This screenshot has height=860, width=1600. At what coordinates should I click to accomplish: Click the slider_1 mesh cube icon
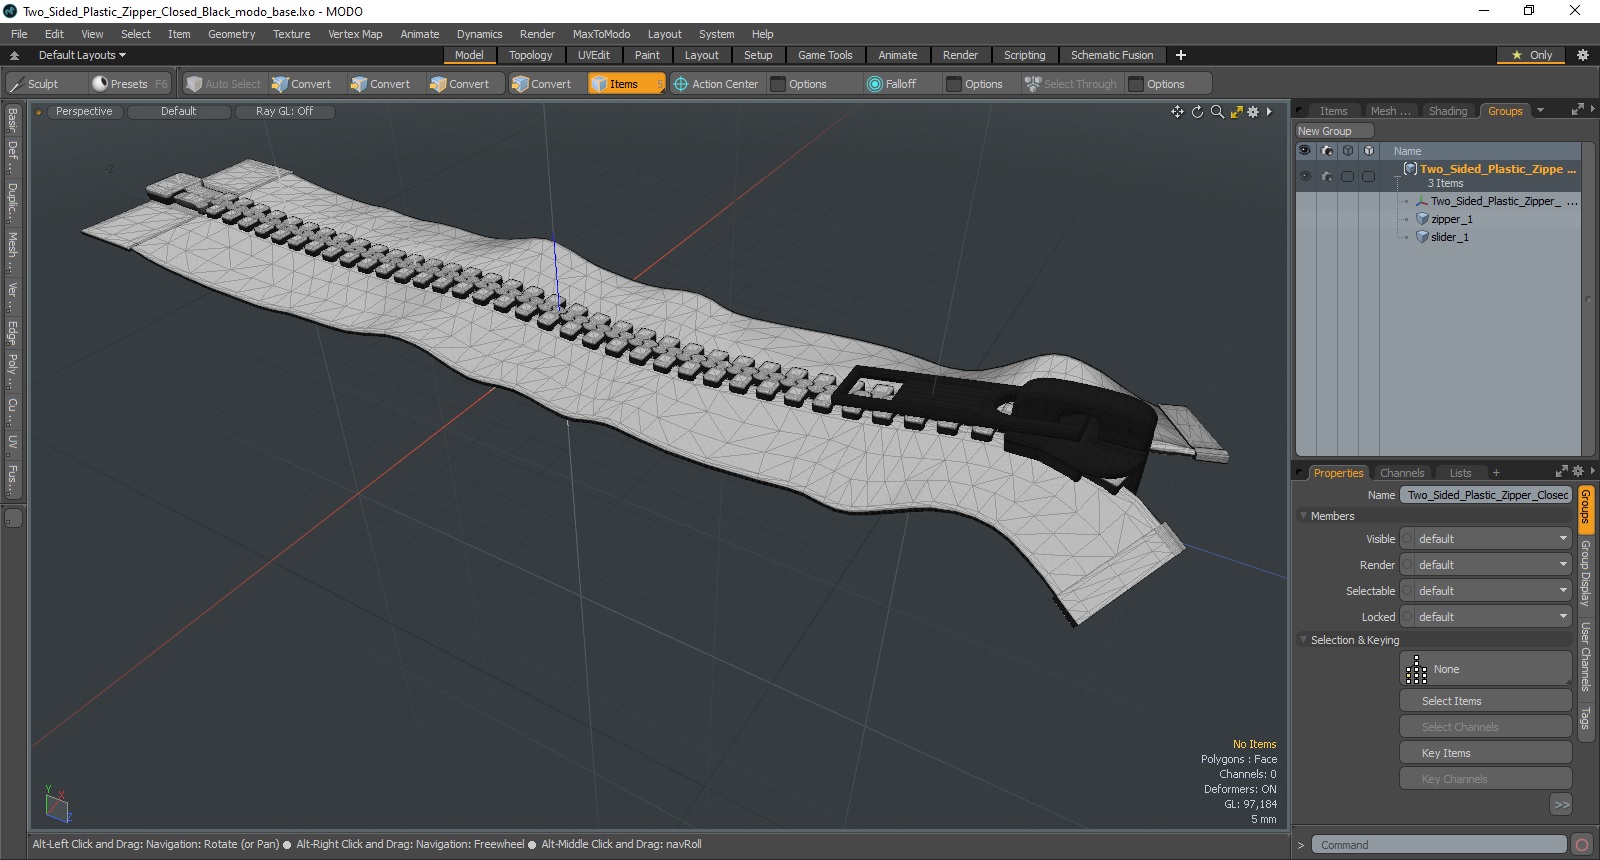click(1422, 237)
